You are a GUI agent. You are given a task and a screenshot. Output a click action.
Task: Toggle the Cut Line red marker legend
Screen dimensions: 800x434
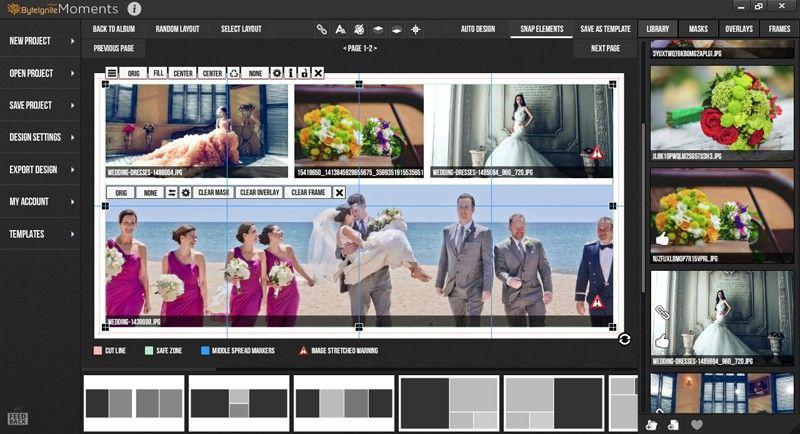click(x=98, y=351)
